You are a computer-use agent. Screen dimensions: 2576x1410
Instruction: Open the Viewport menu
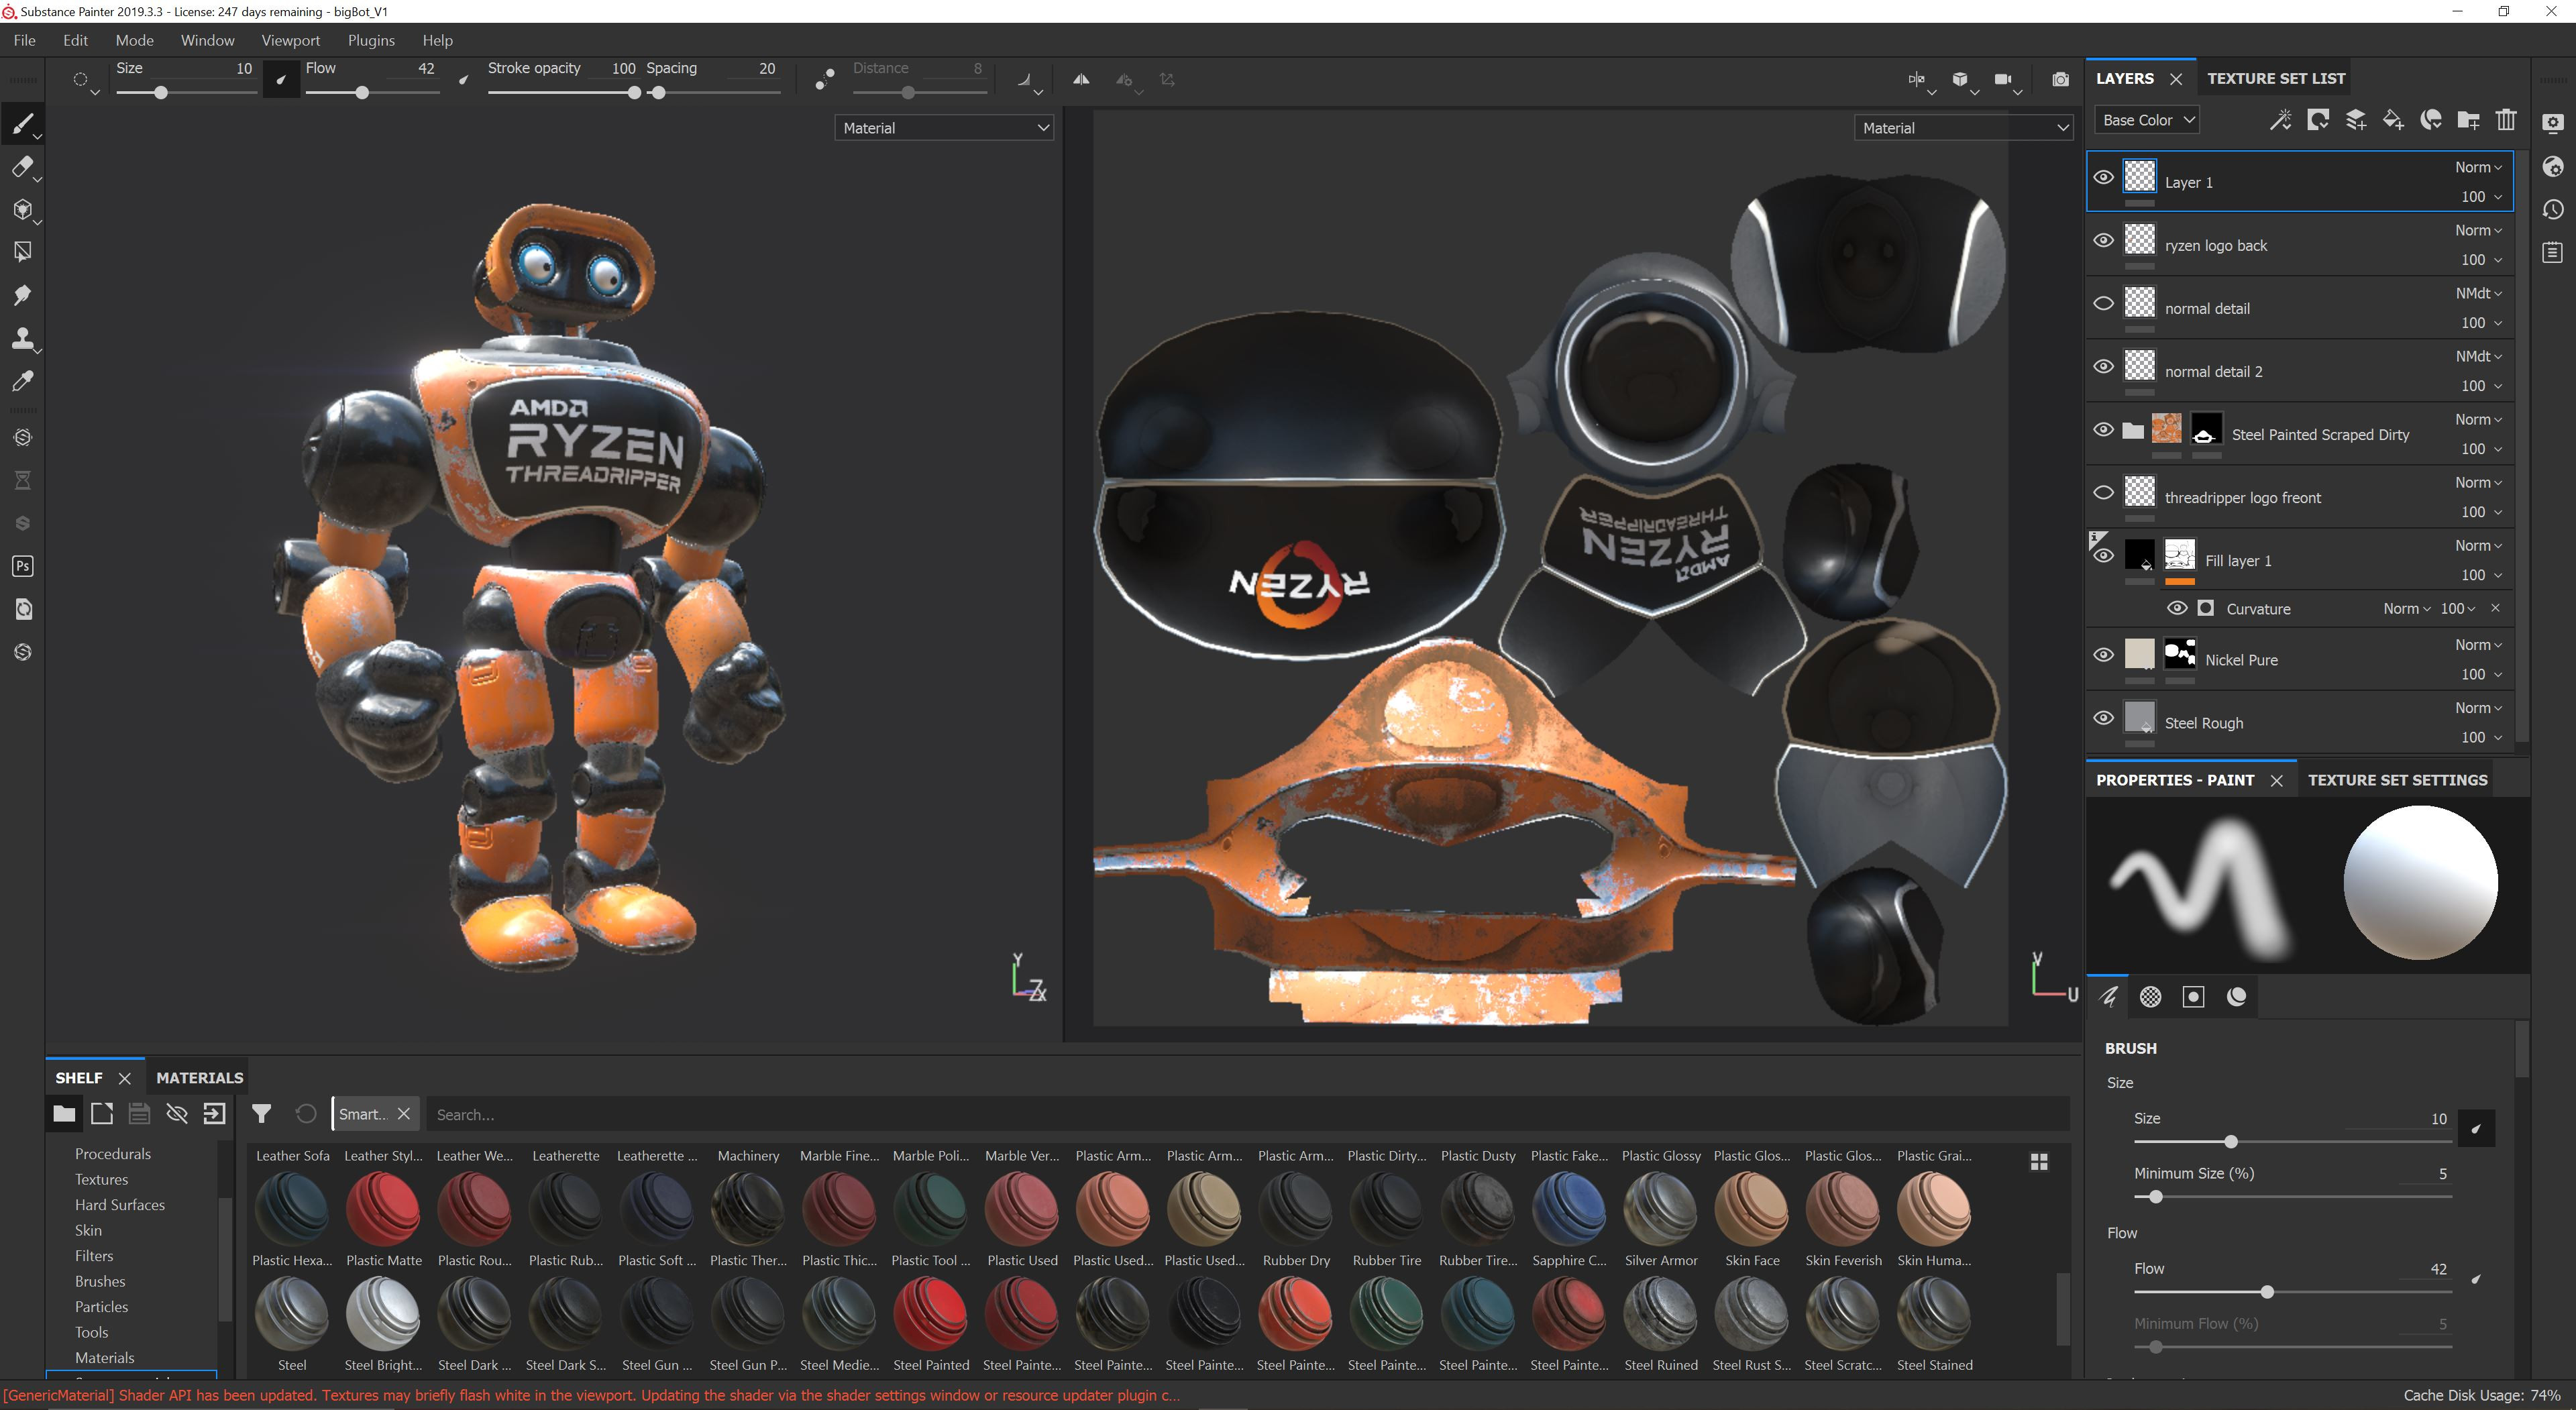click(x=290, y=40)
